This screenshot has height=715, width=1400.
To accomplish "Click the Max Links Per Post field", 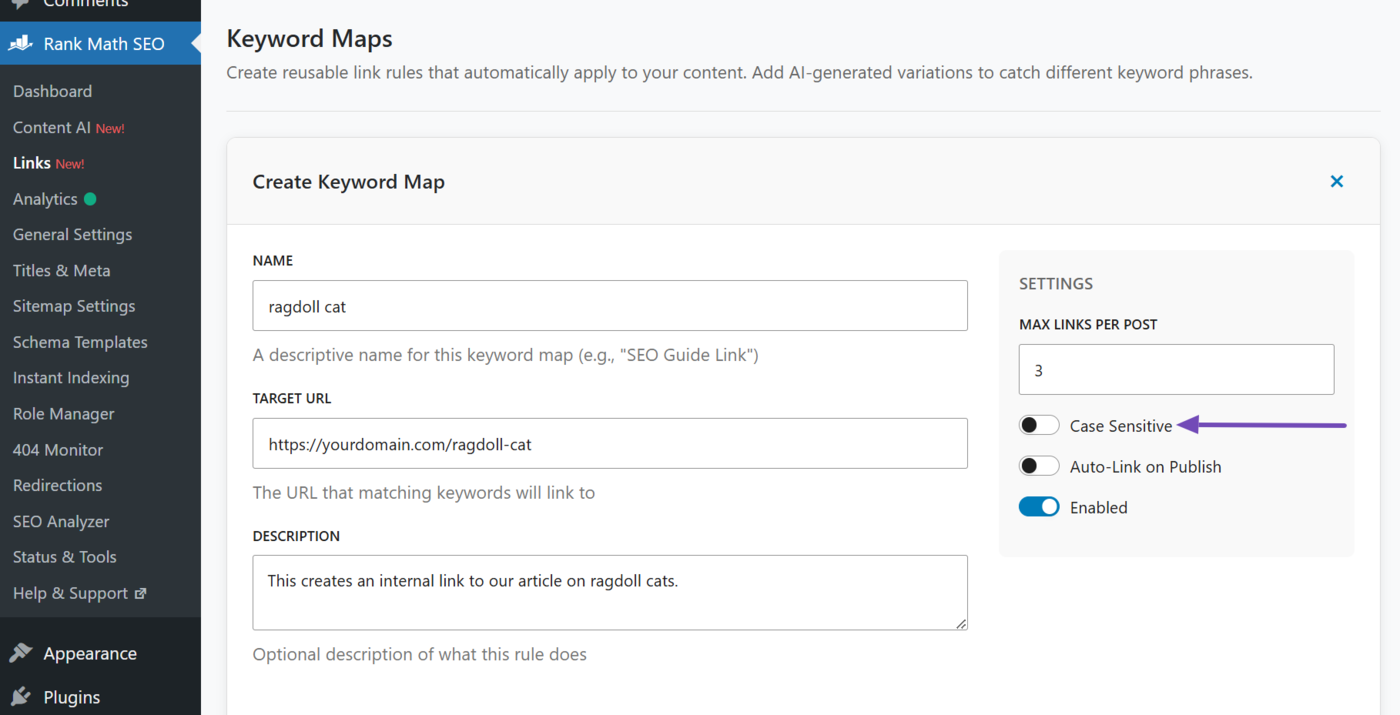I will [1176, 369].
